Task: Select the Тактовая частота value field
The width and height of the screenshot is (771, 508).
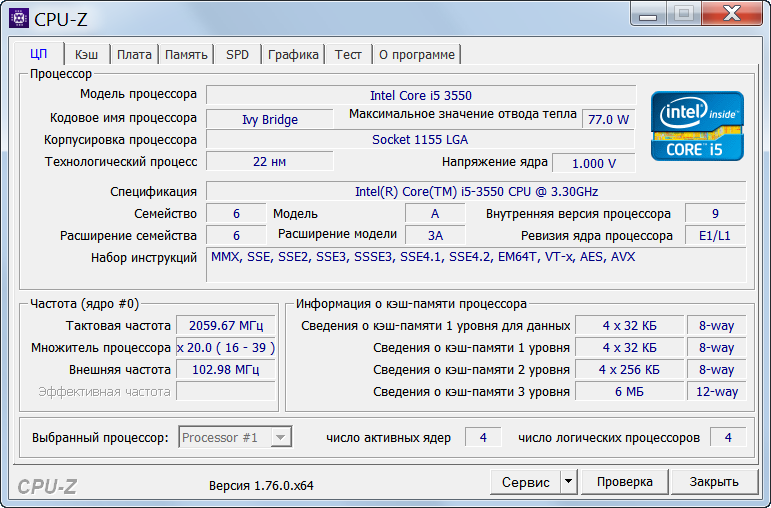Action: (226, 325)
